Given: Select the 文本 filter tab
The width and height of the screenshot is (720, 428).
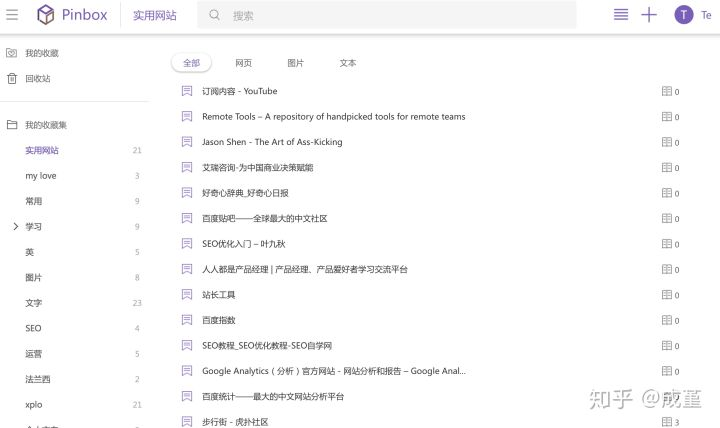Looking at the screenshot, I should [x=348, y=63].
